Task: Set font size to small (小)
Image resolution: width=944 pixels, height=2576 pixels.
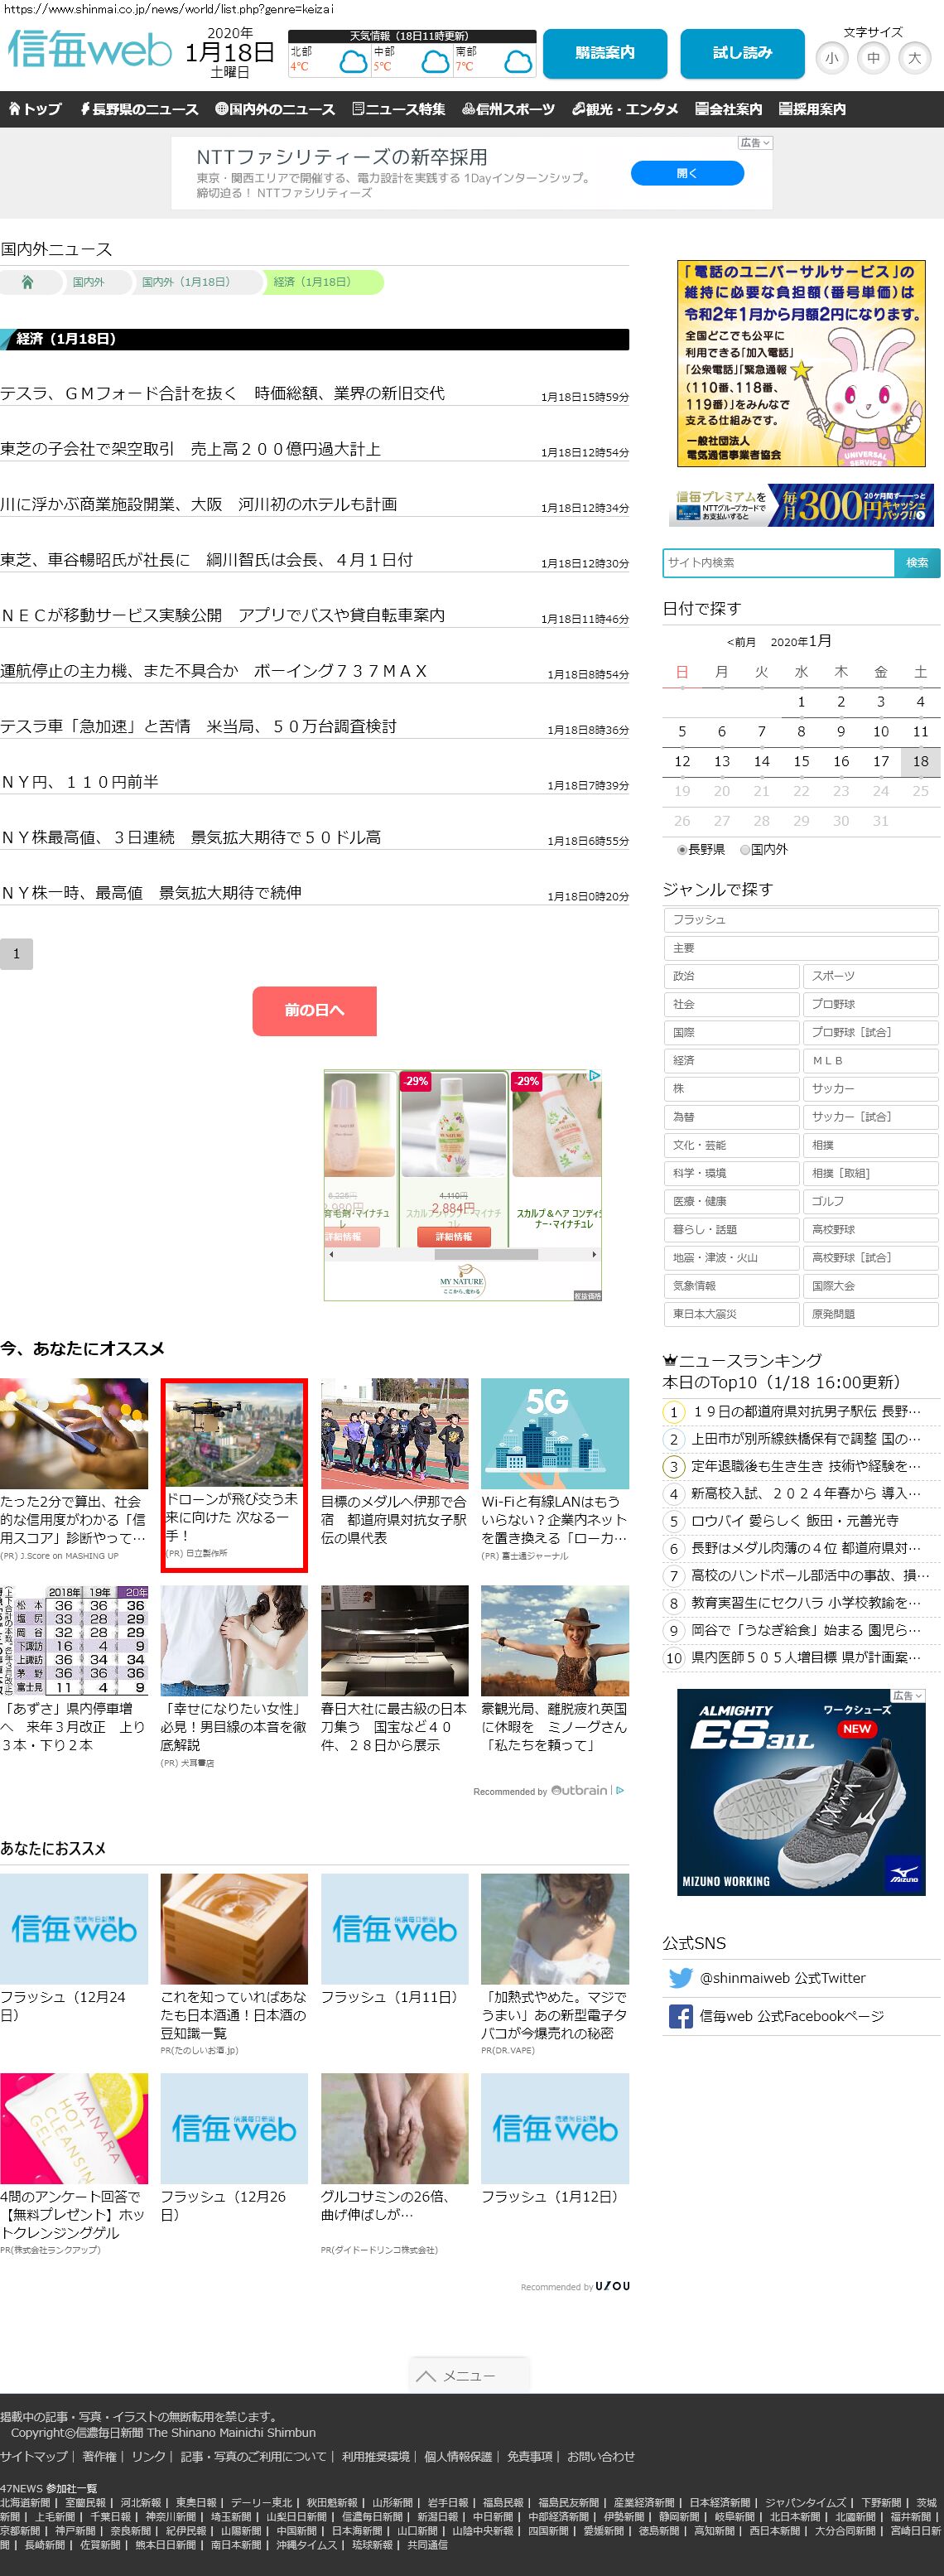Action: click(831, 58)
